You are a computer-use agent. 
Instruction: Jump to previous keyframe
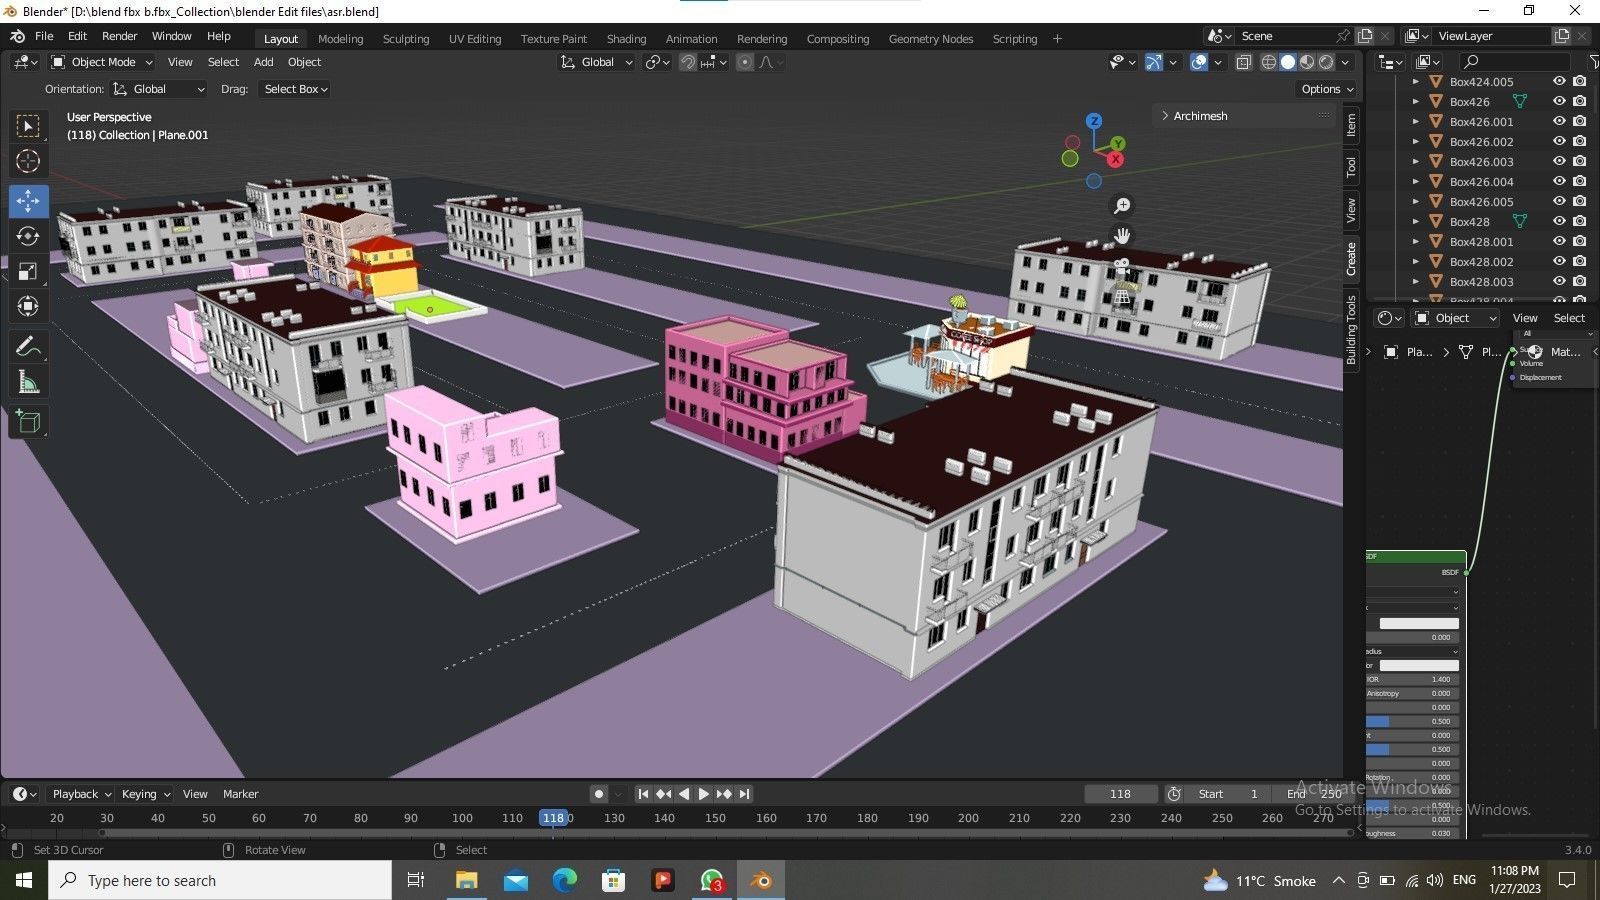point(663,794)
